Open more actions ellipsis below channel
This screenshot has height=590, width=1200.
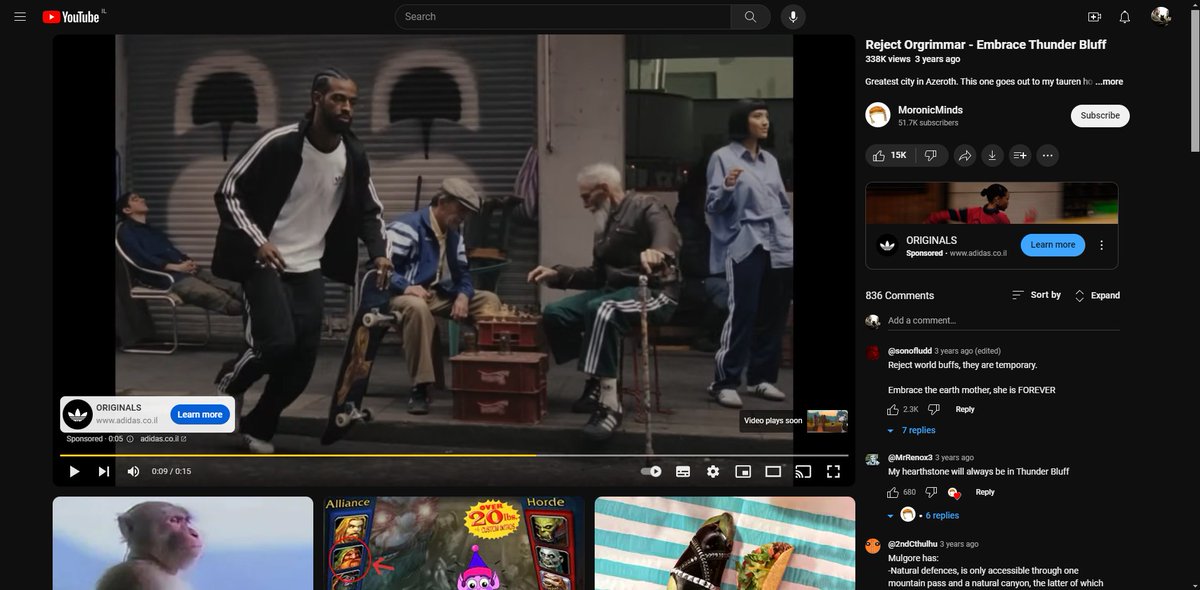click(x=1047, y=155)
